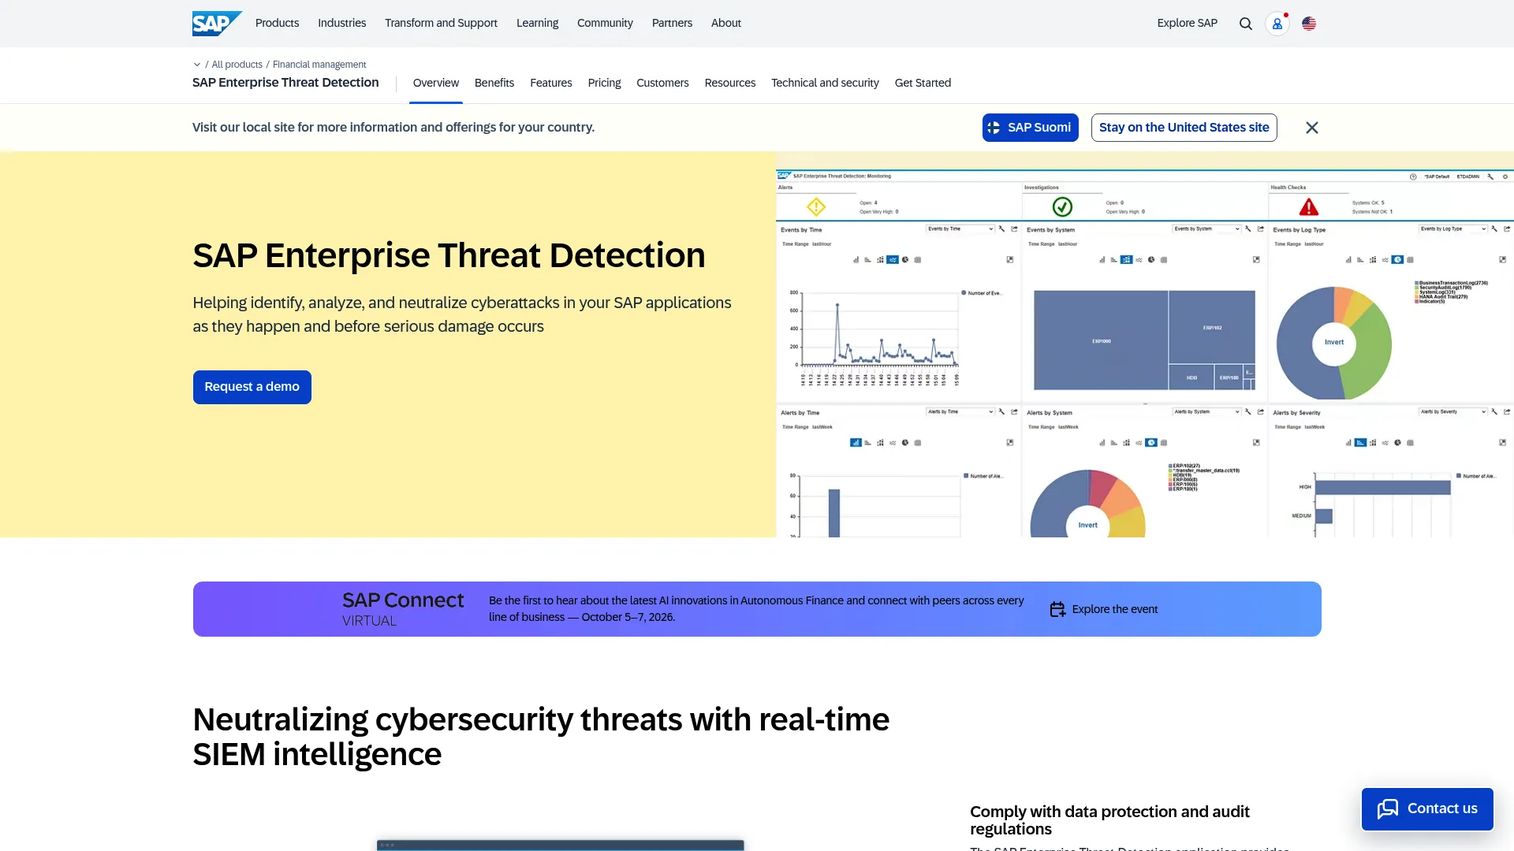Click Stay on the United States site
1514x851 pixels.
point(1184,128)
